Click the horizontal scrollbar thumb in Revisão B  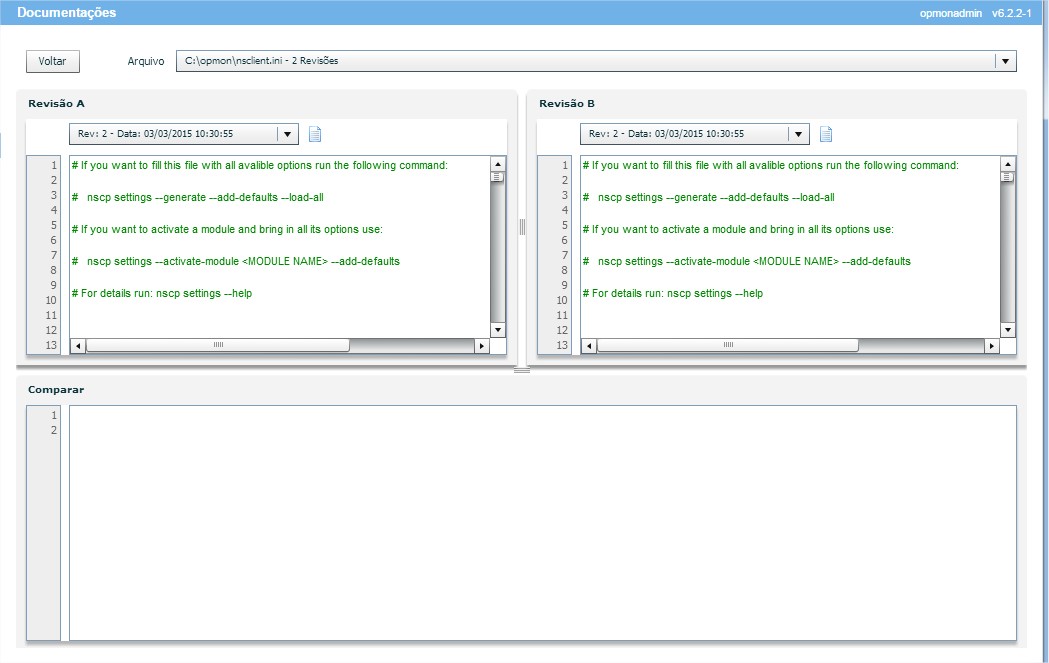(x=727, y=346)
